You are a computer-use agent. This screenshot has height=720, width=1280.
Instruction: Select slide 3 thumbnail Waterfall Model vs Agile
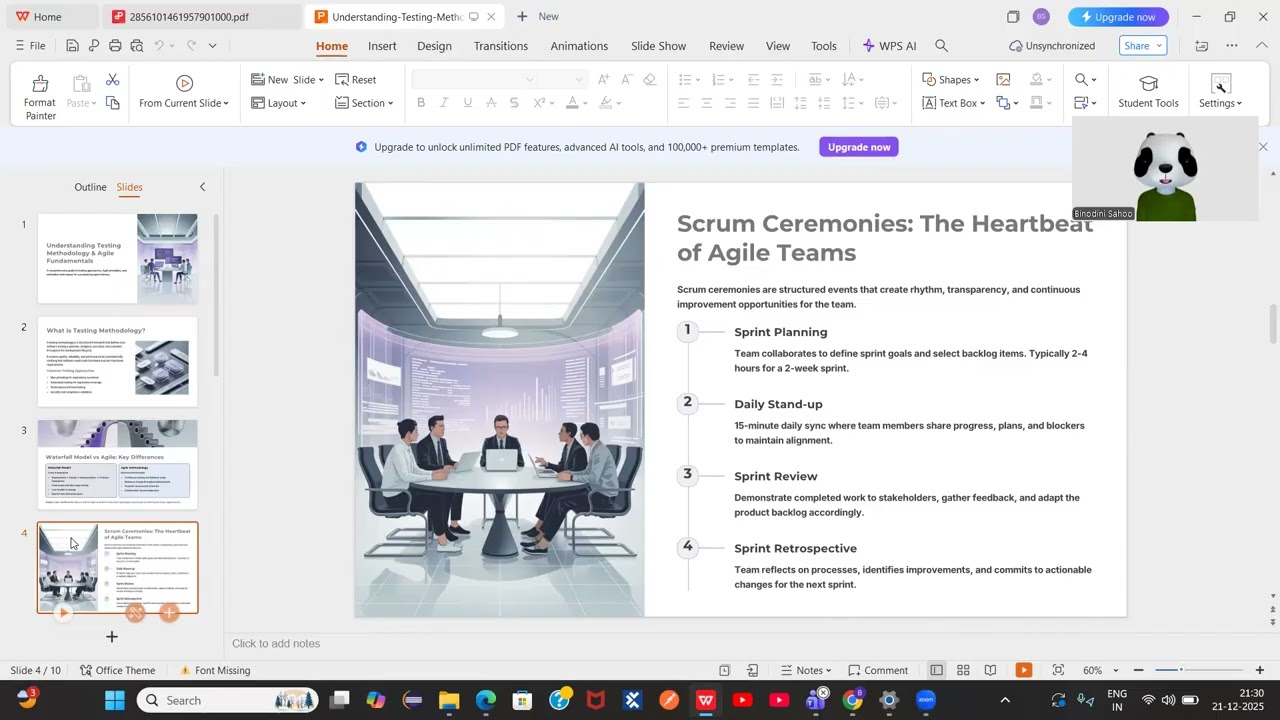click(118, 465)
